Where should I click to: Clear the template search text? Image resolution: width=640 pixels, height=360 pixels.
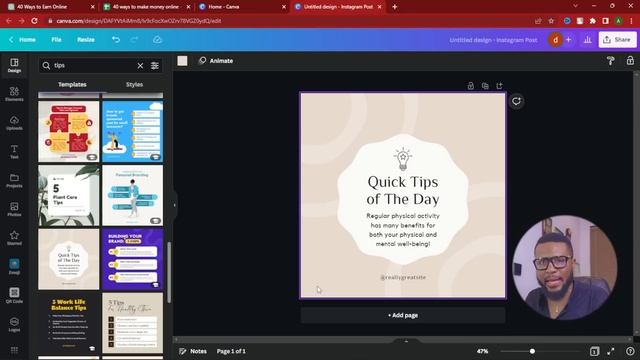pos(140,65)
